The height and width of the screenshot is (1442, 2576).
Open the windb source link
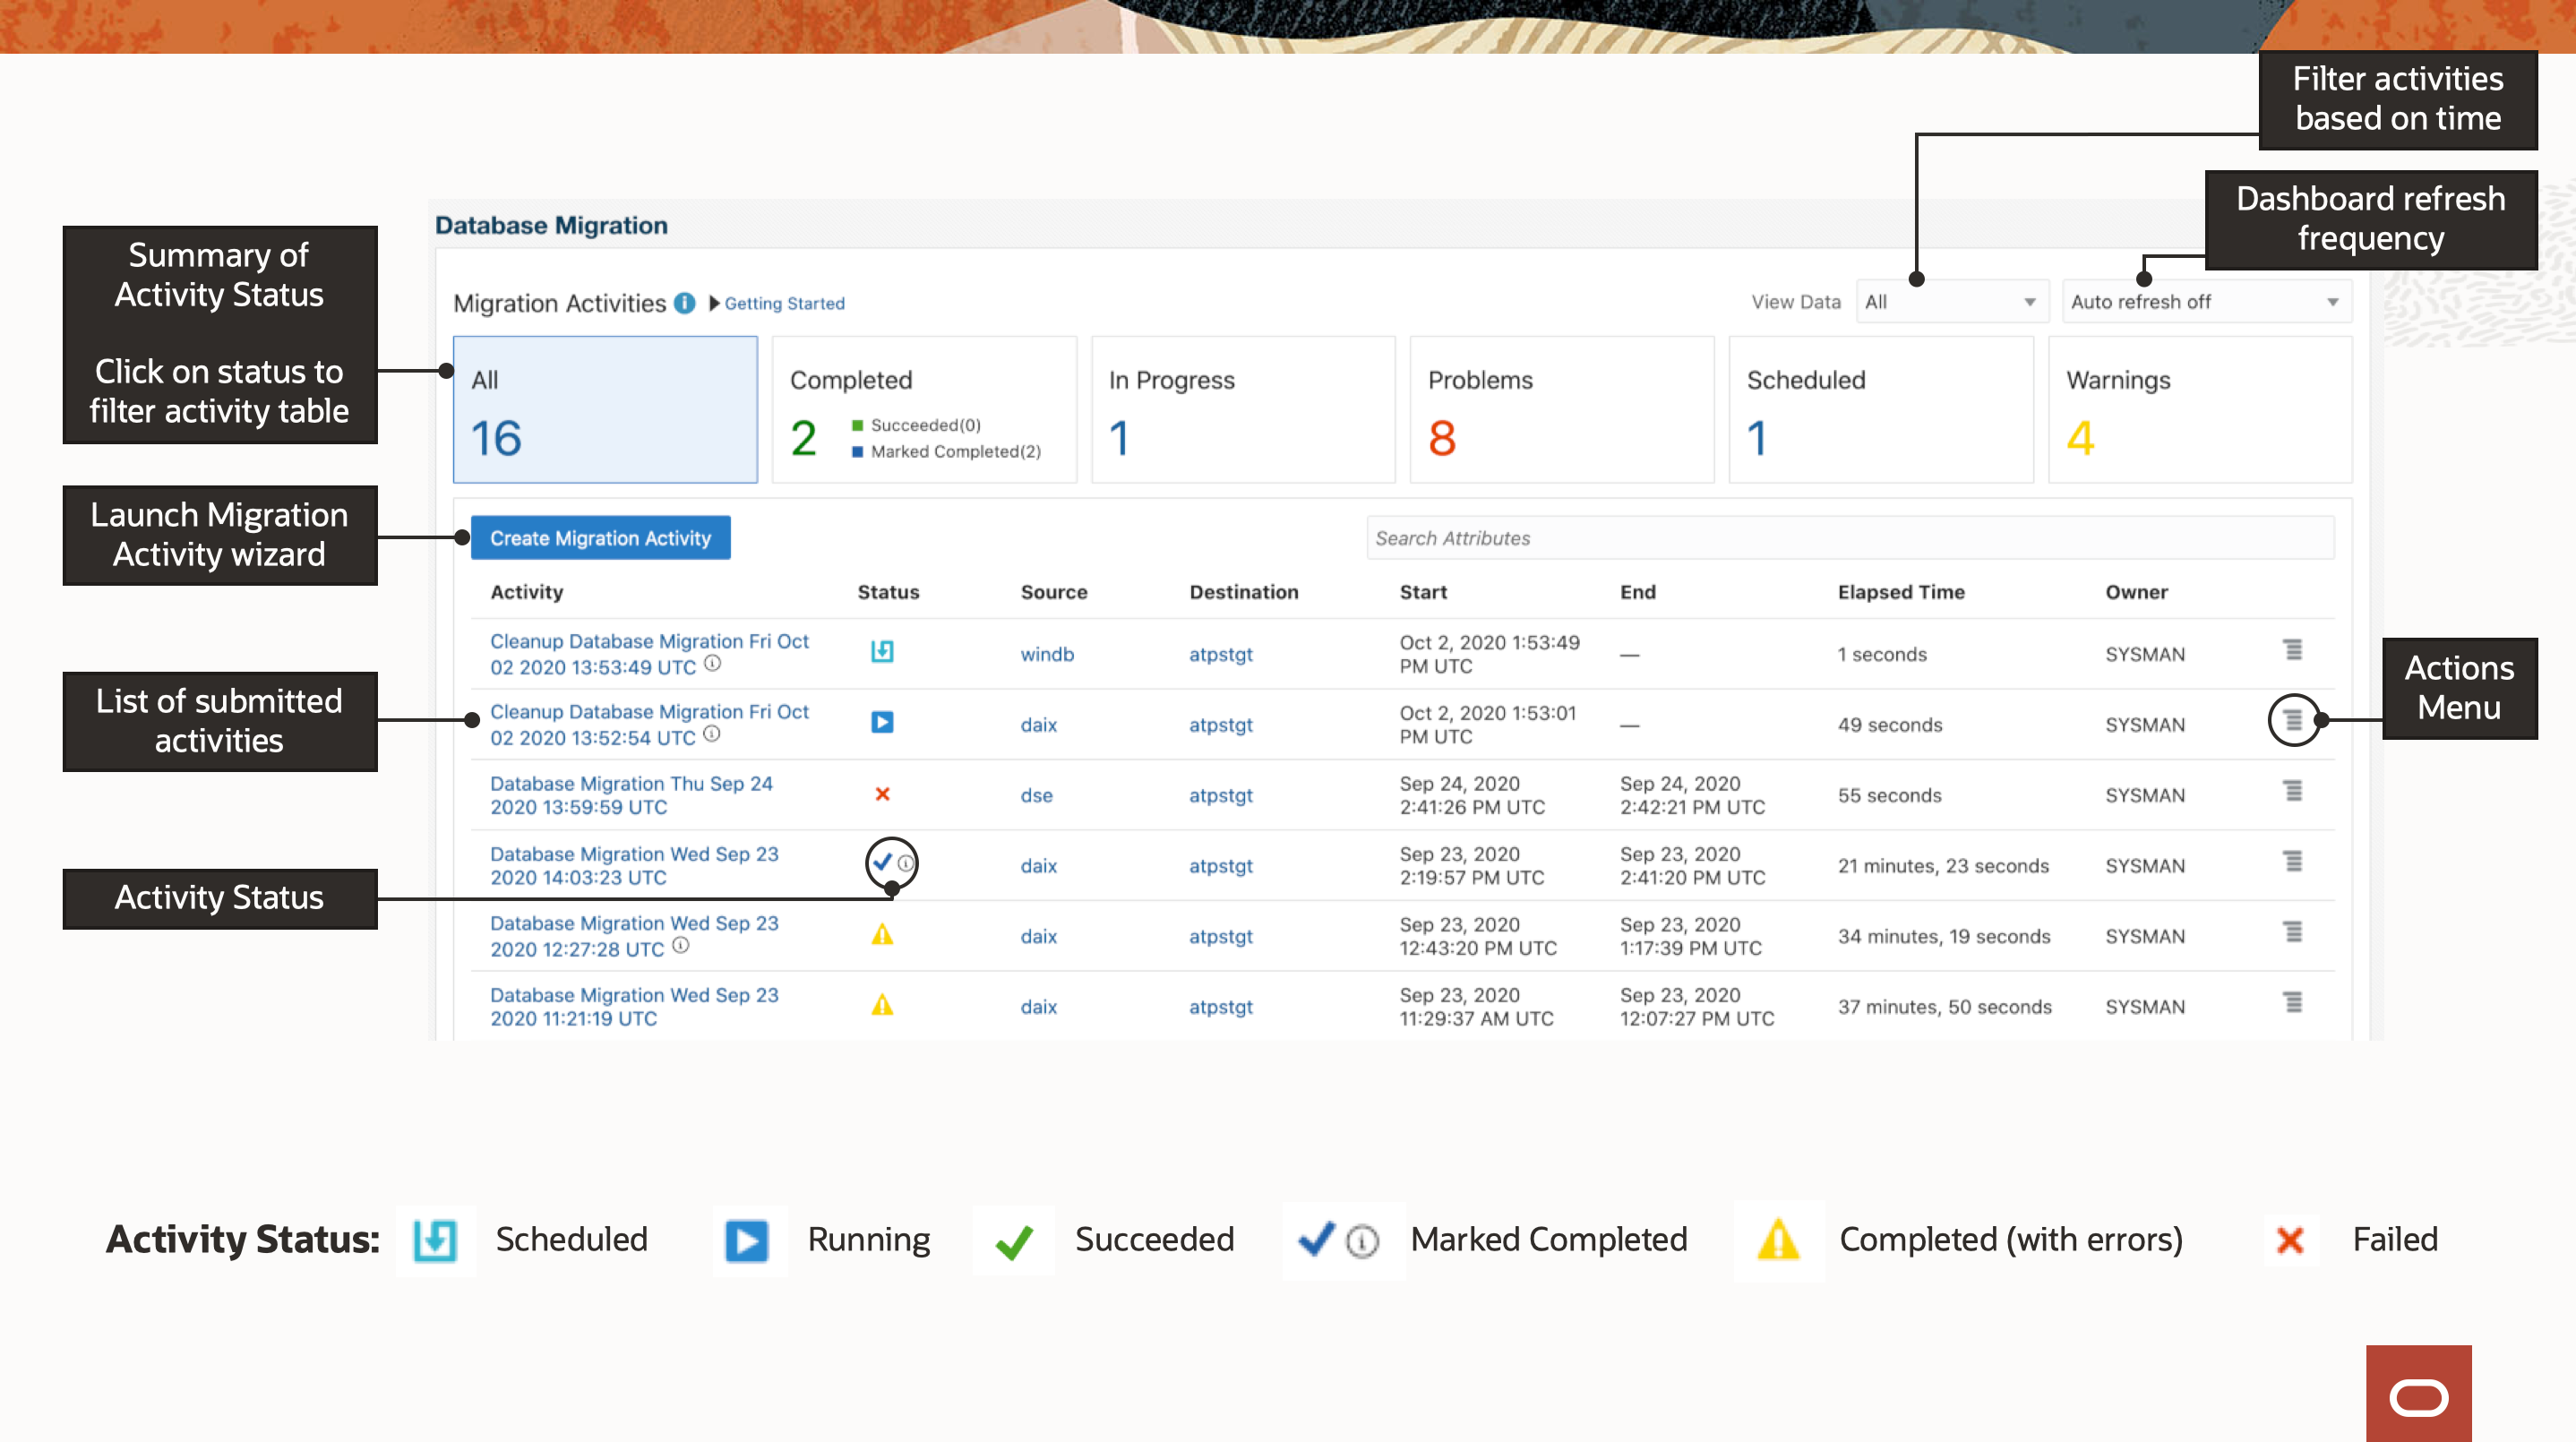click(1047, 654)
